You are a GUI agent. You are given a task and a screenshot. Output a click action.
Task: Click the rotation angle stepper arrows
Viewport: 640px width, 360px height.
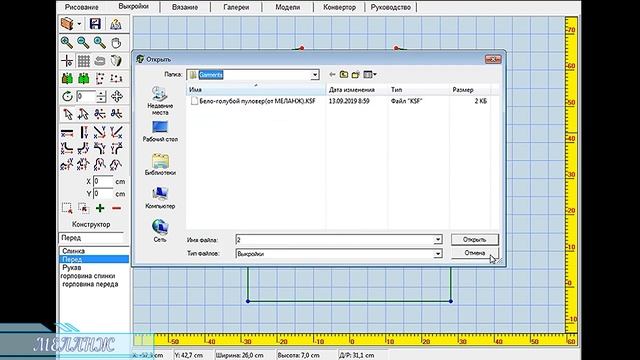[x=101, y=96]
